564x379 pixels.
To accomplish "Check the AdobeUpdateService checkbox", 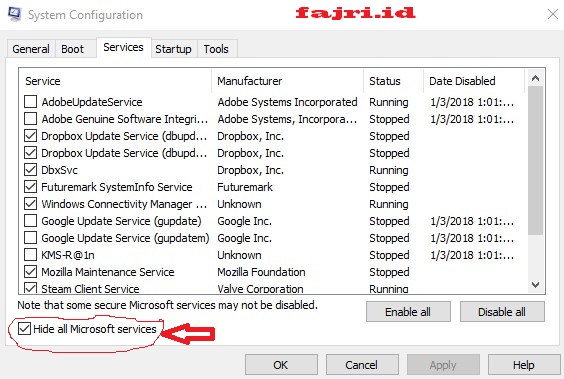I will point(31,102).
